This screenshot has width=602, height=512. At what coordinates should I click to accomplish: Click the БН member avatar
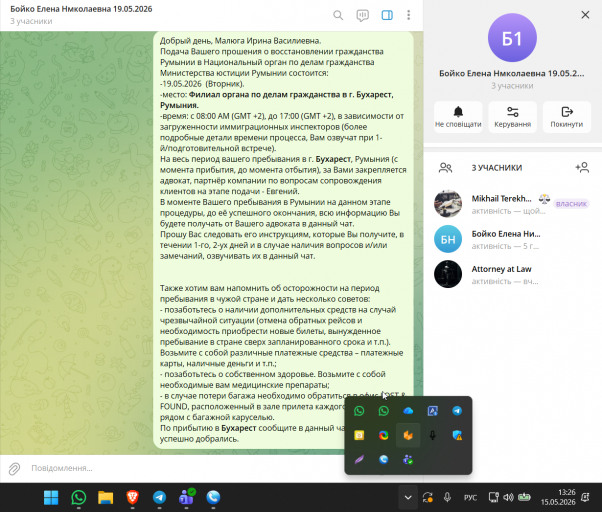[448, 239]
